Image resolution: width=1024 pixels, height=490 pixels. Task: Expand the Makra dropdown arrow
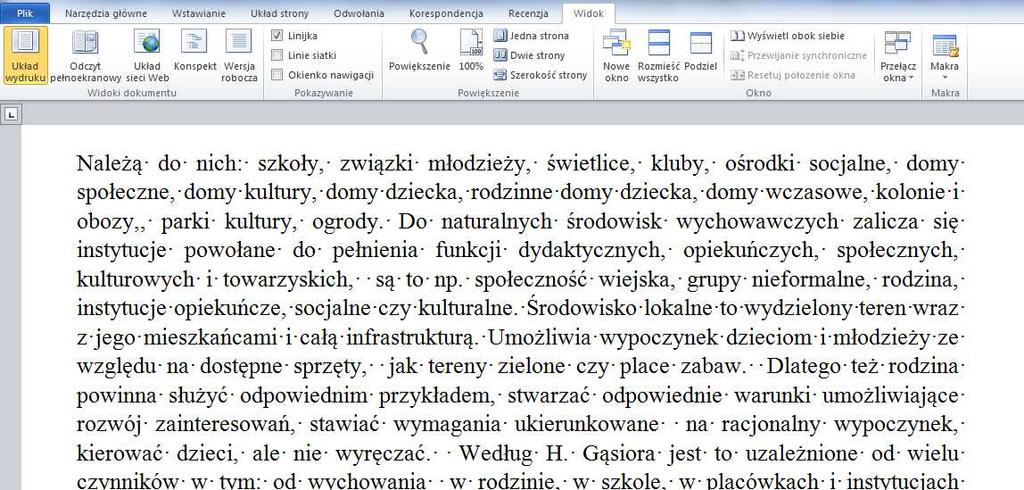pyautogui.click(x=945, y=77)
